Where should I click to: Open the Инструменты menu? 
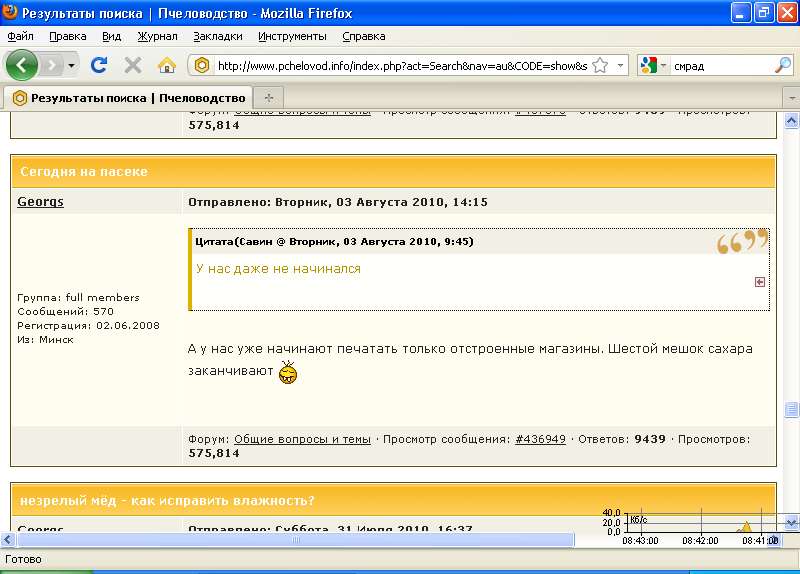[x=292, y=36]
